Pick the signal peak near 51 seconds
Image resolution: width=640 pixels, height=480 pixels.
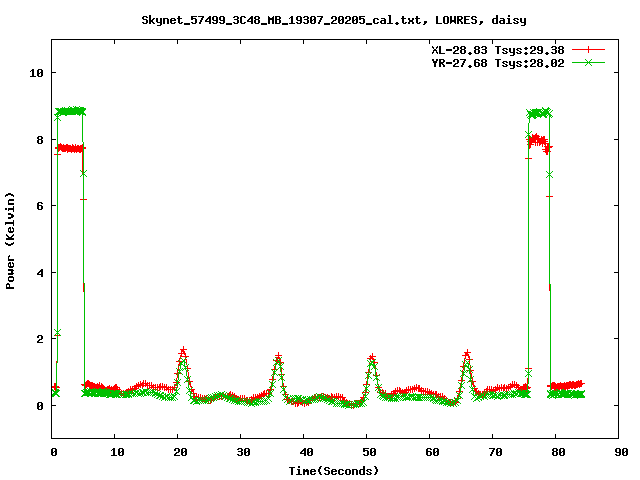[x=372, y=358]
